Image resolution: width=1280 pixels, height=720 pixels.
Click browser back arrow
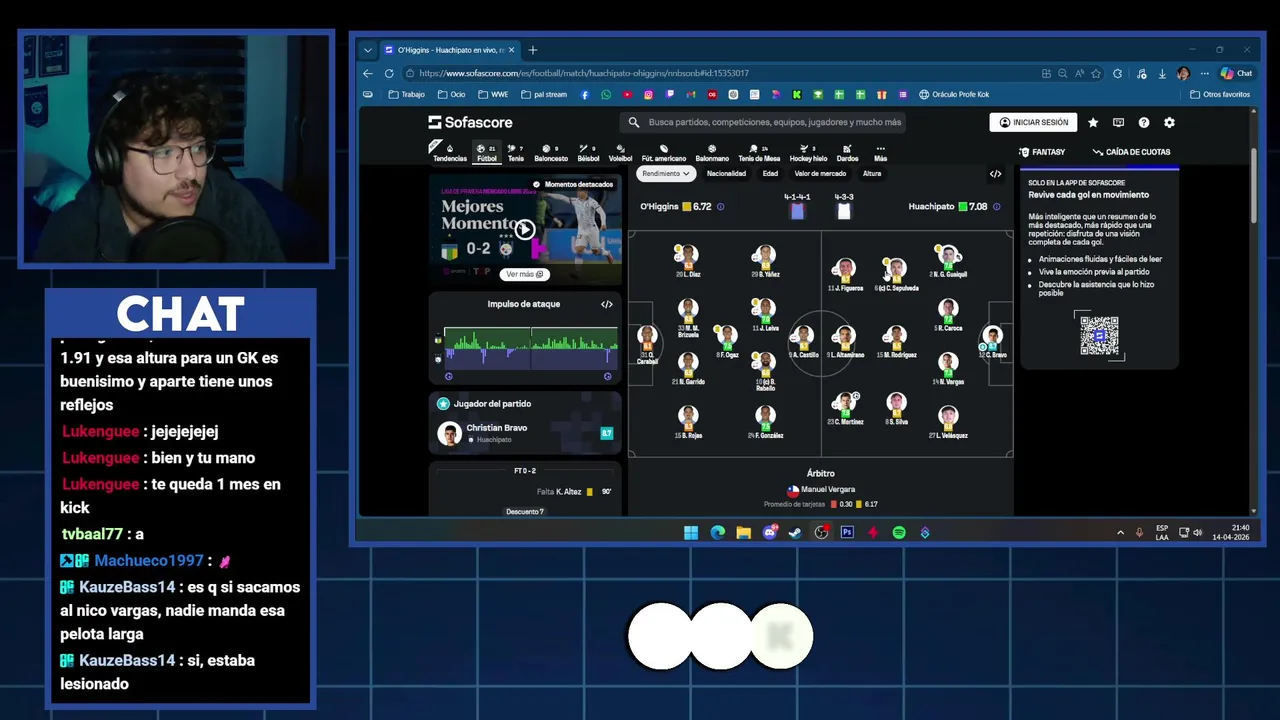[x=368, y=73]
